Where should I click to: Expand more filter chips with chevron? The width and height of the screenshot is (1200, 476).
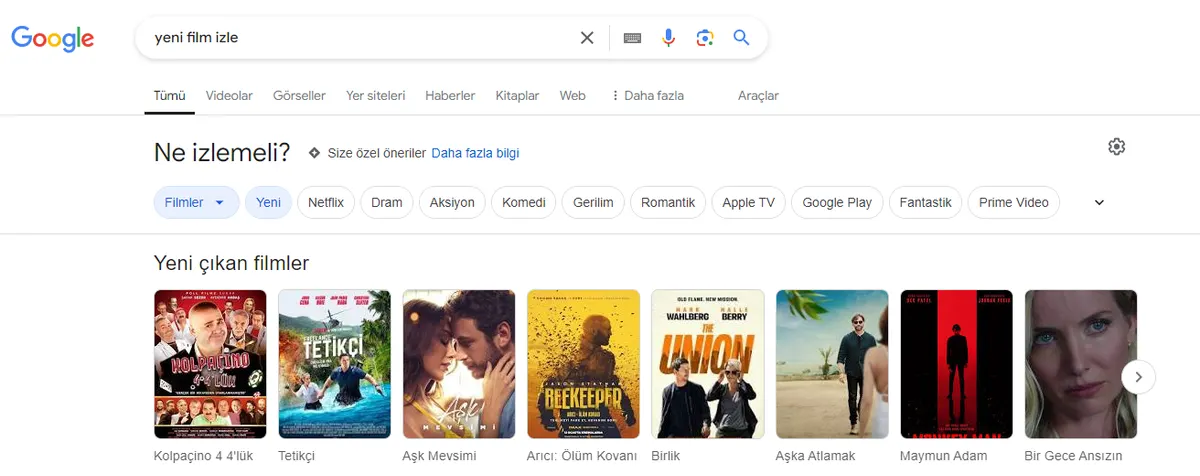(1099, 202)
